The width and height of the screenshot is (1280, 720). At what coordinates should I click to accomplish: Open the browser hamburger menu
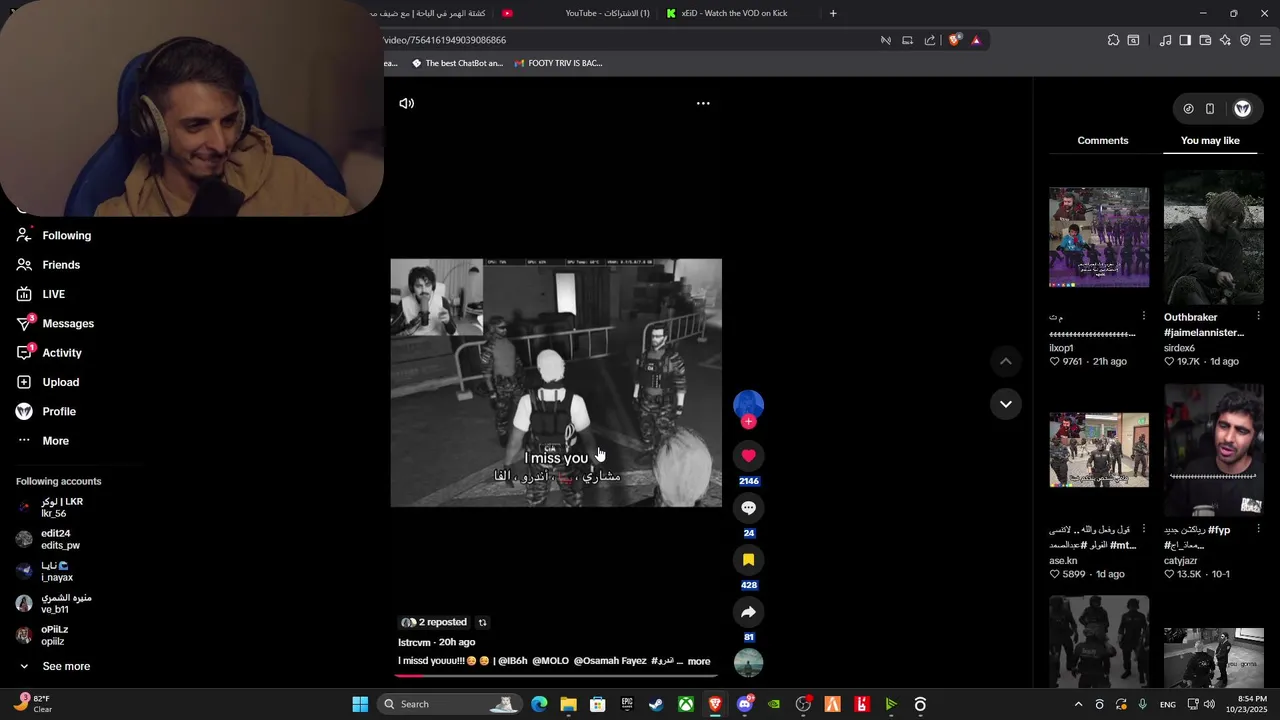(x=1265, y=40)
